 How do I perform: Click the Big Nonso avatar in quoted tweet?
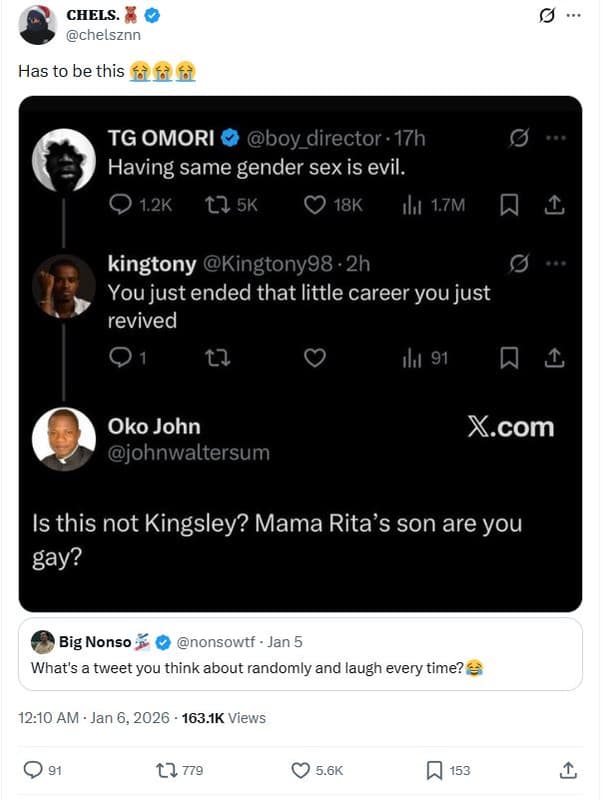point(43,642)
